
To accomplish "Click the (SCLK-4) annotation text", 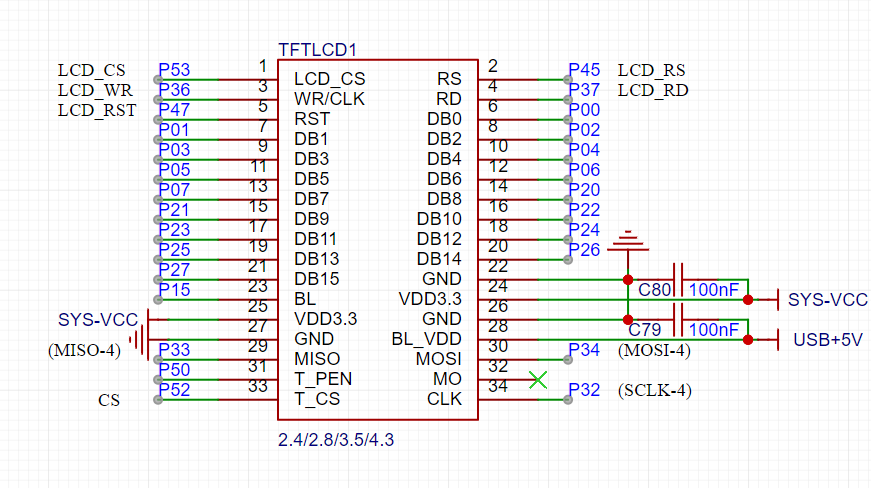I will click(x=655, y=391).
